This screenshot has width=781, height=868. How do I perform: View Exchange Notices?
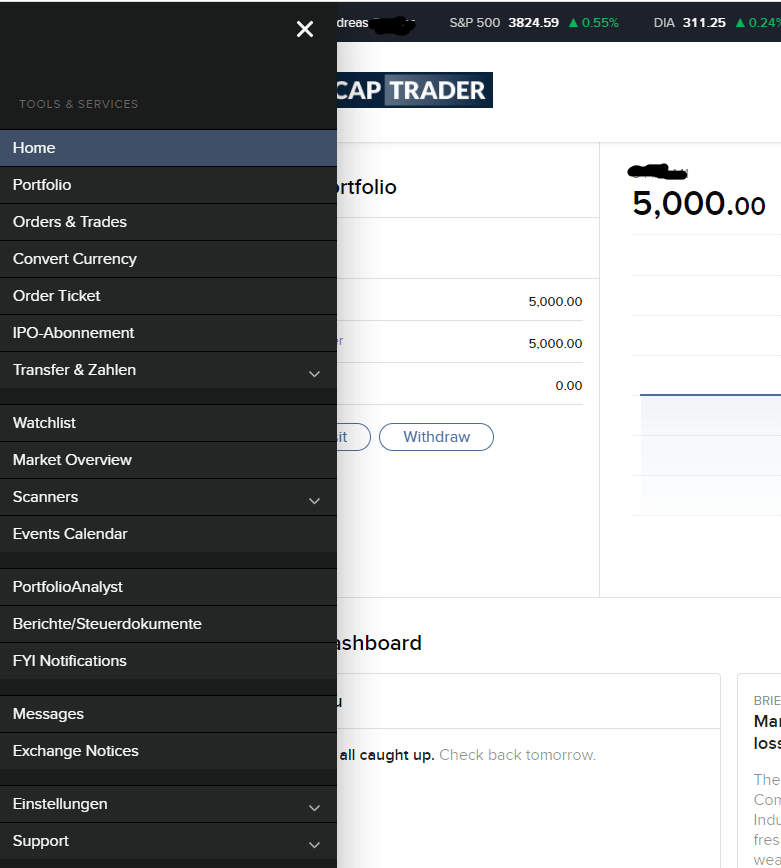coord(168,751)
